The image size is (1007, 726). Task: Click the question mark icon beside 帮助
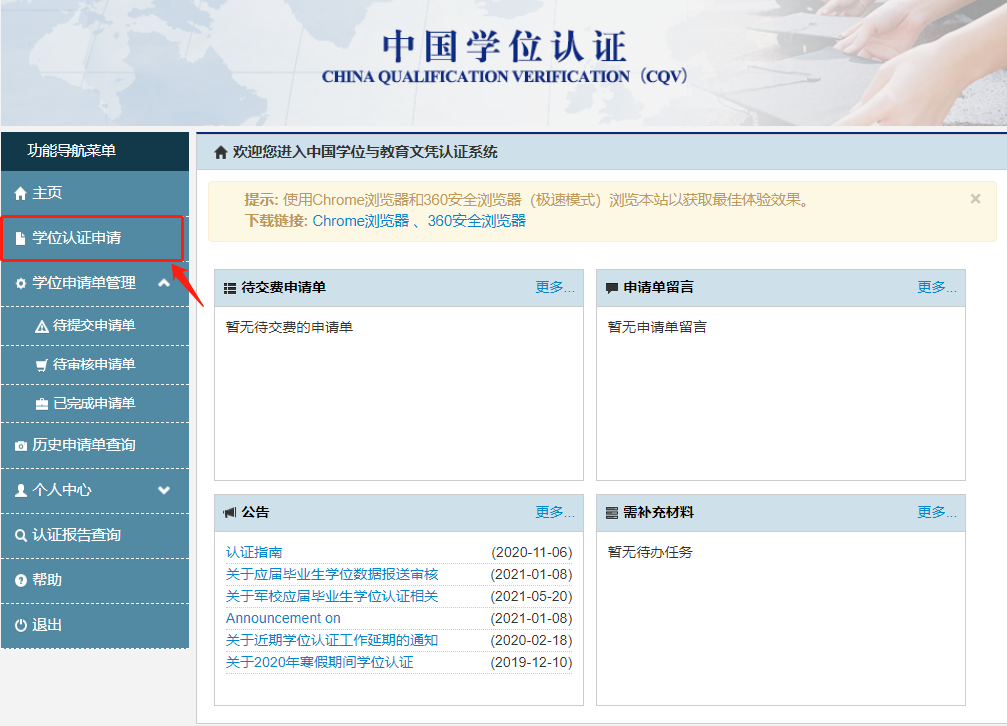[21, 580]
